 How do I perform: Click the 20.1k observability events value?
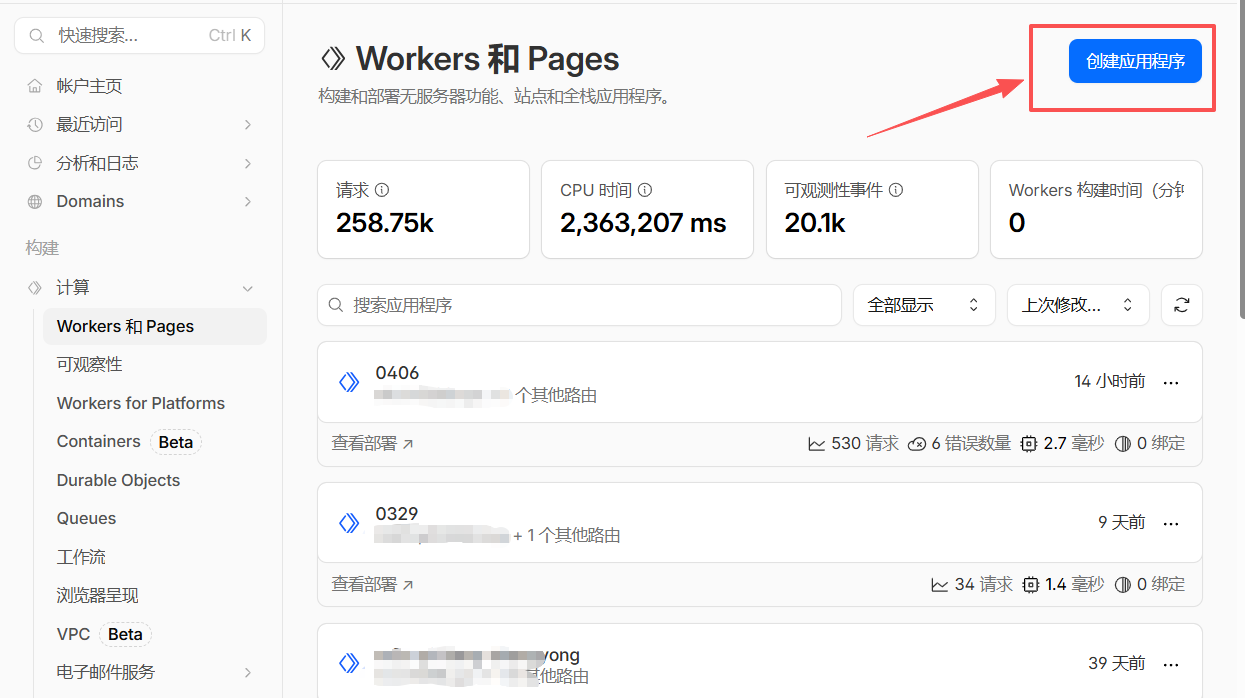click(815, 223)
